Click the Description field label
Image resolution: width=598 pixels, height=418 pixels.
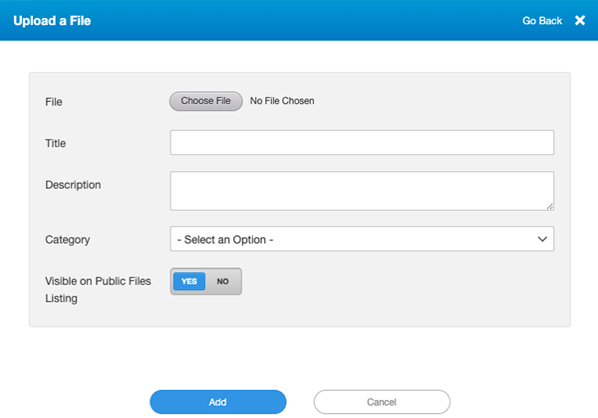pos(73,185)
